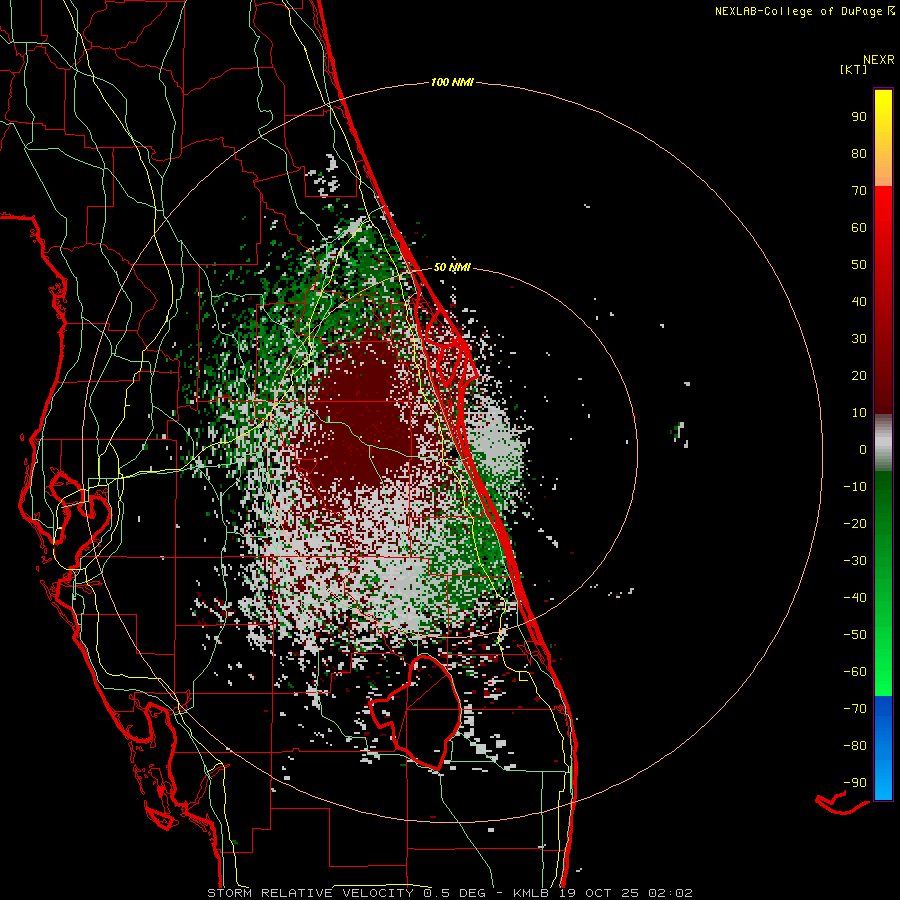Click the STORM RELATIVE VELOCITY caption text
Viewport: 900px width, 900px height.
click(x=313, y=893)
